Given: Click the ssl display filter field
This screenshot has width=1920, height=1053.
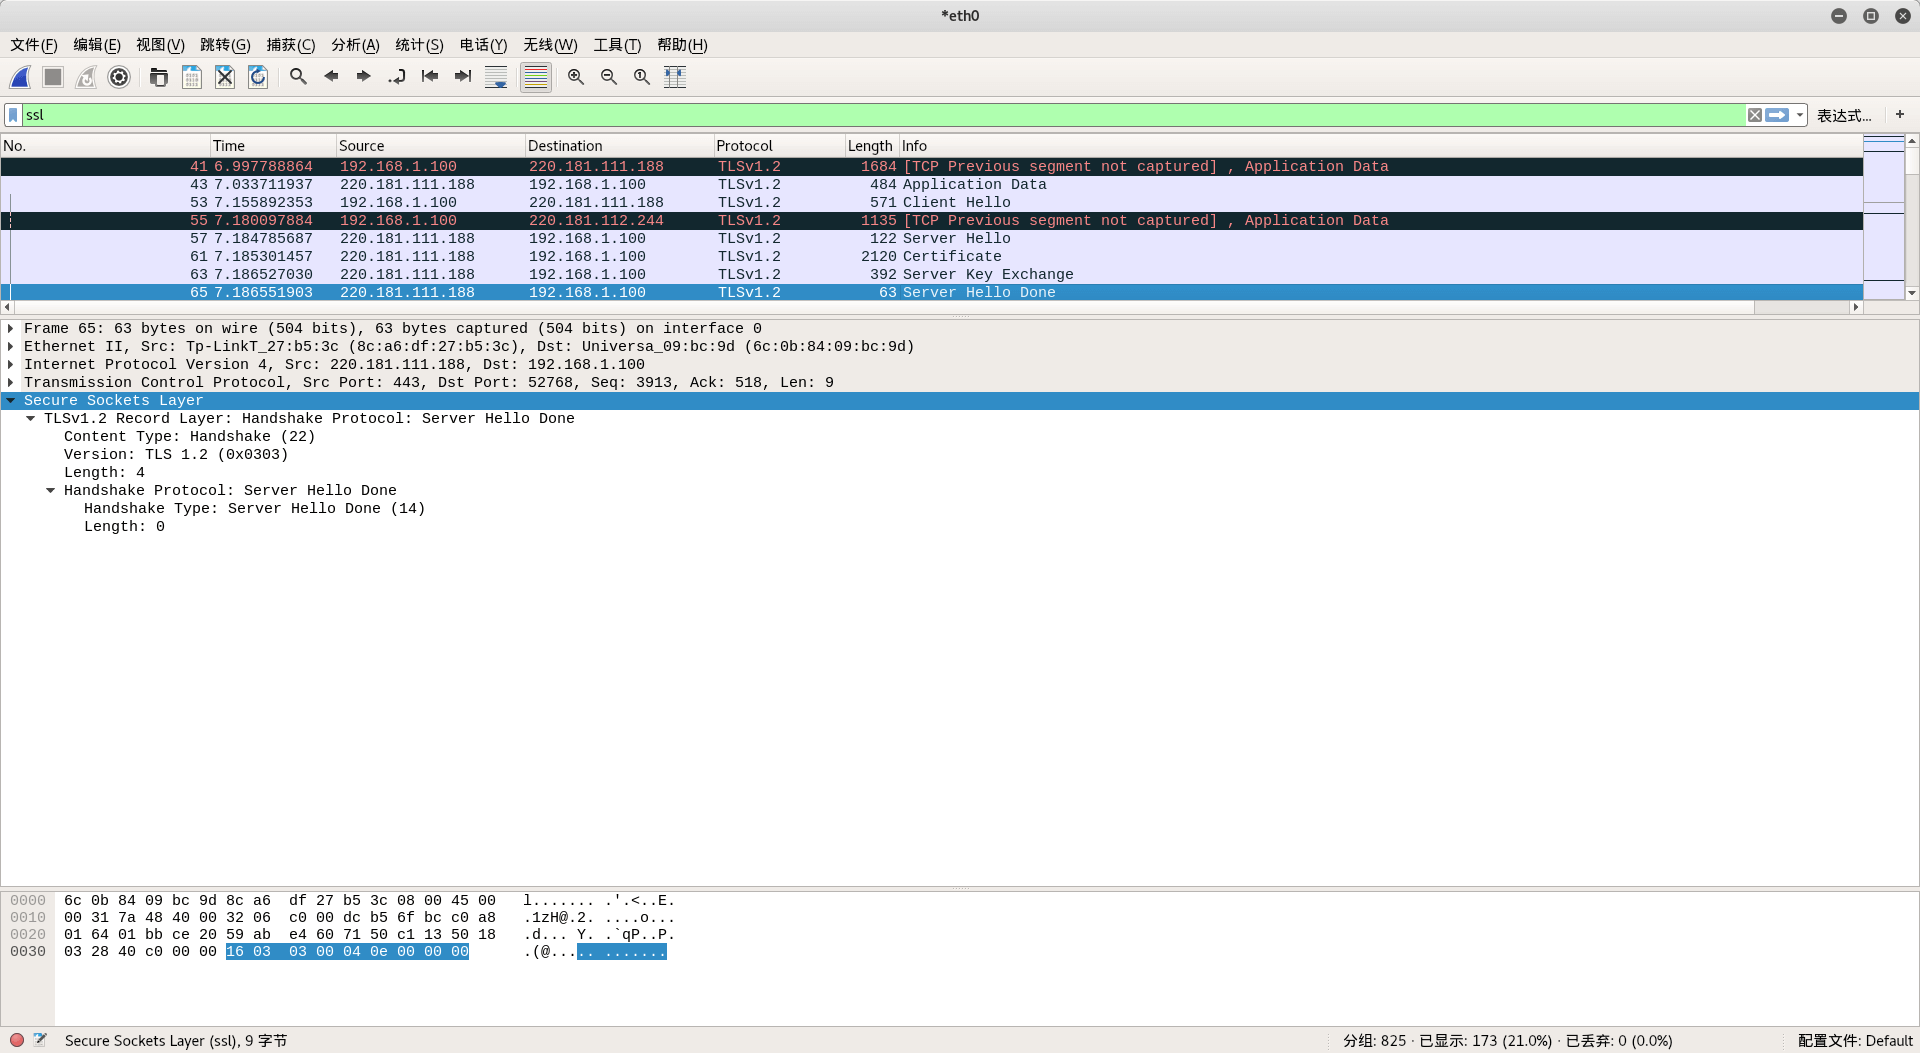Looking at the screenshot, I should point(884,115).
